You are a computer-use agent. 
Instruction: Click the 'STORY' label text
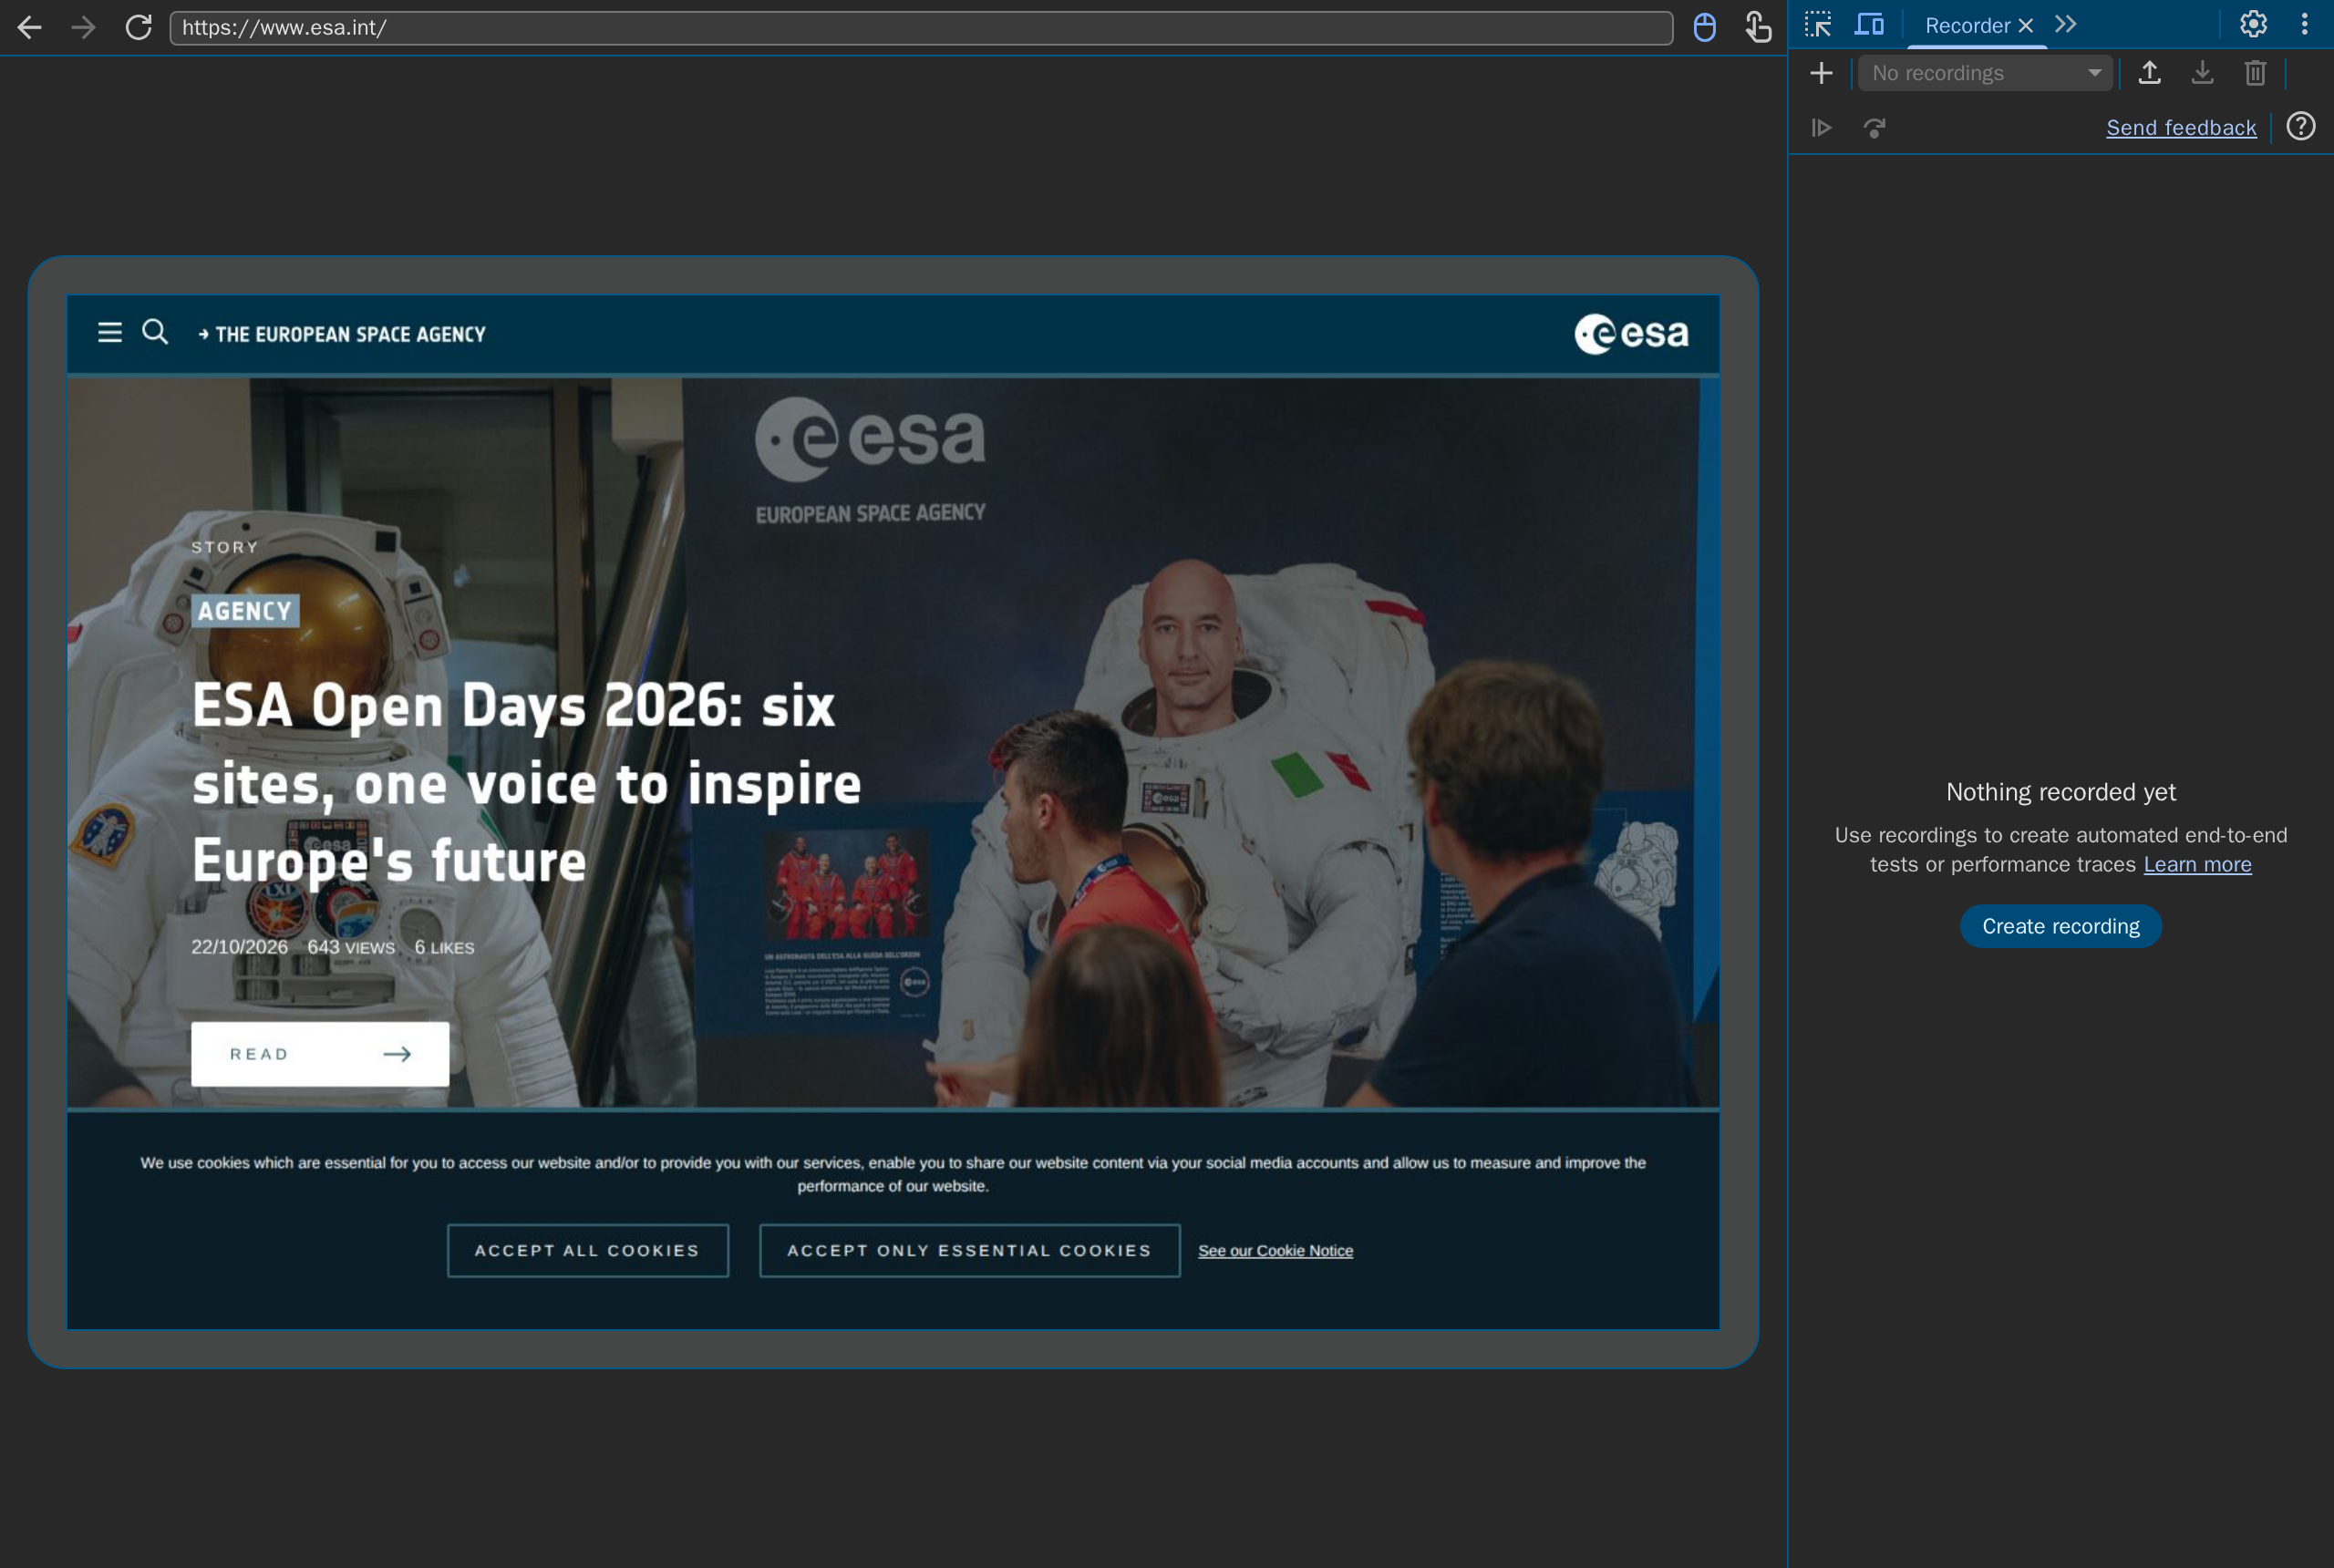pos(225,548)
